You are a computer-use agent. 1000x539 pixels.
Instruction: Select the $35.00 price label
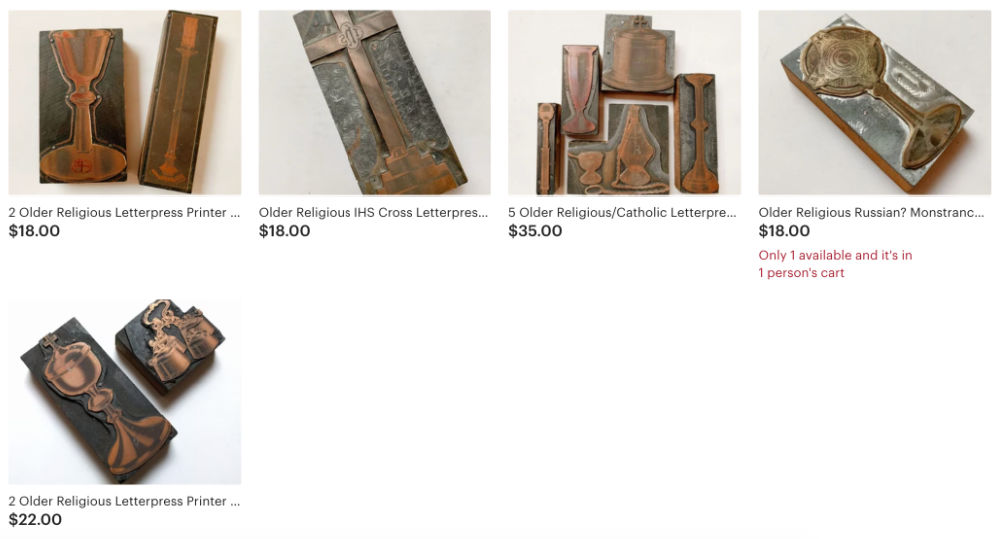(x=535, y=231)
